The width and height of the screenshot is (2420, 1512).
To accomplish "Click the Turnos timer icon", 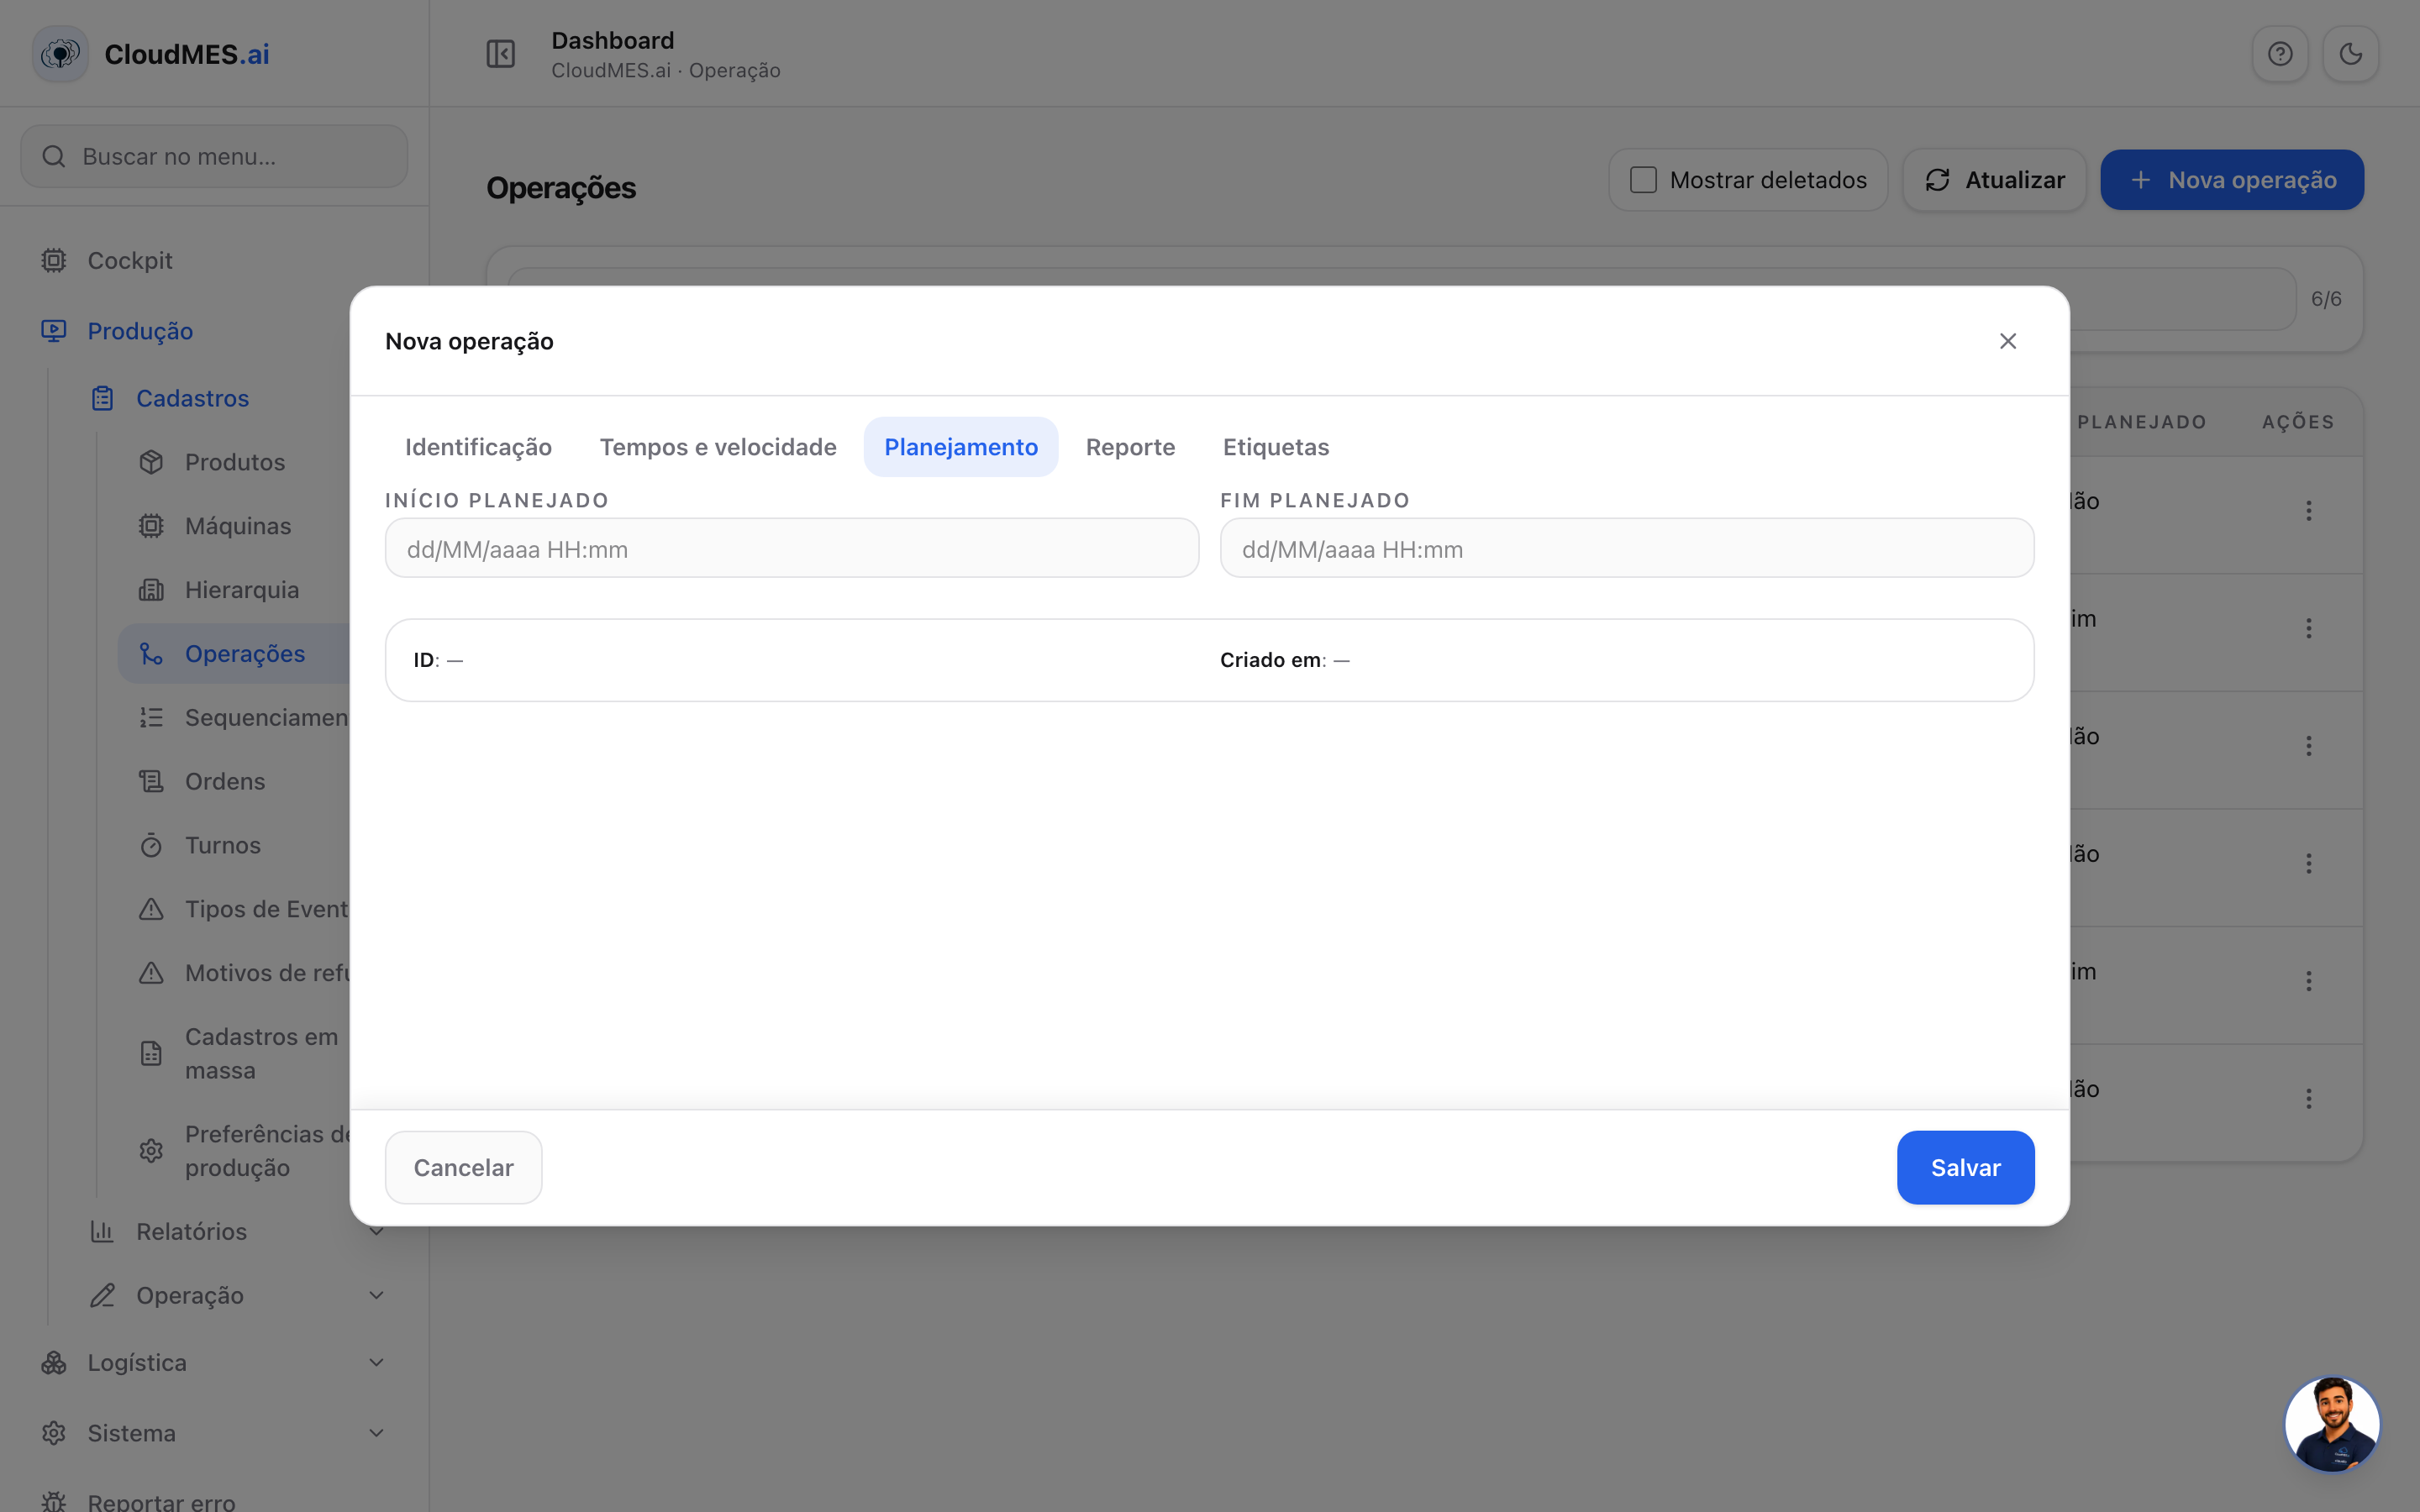I will pyautogui.click(x=151, y=845).
